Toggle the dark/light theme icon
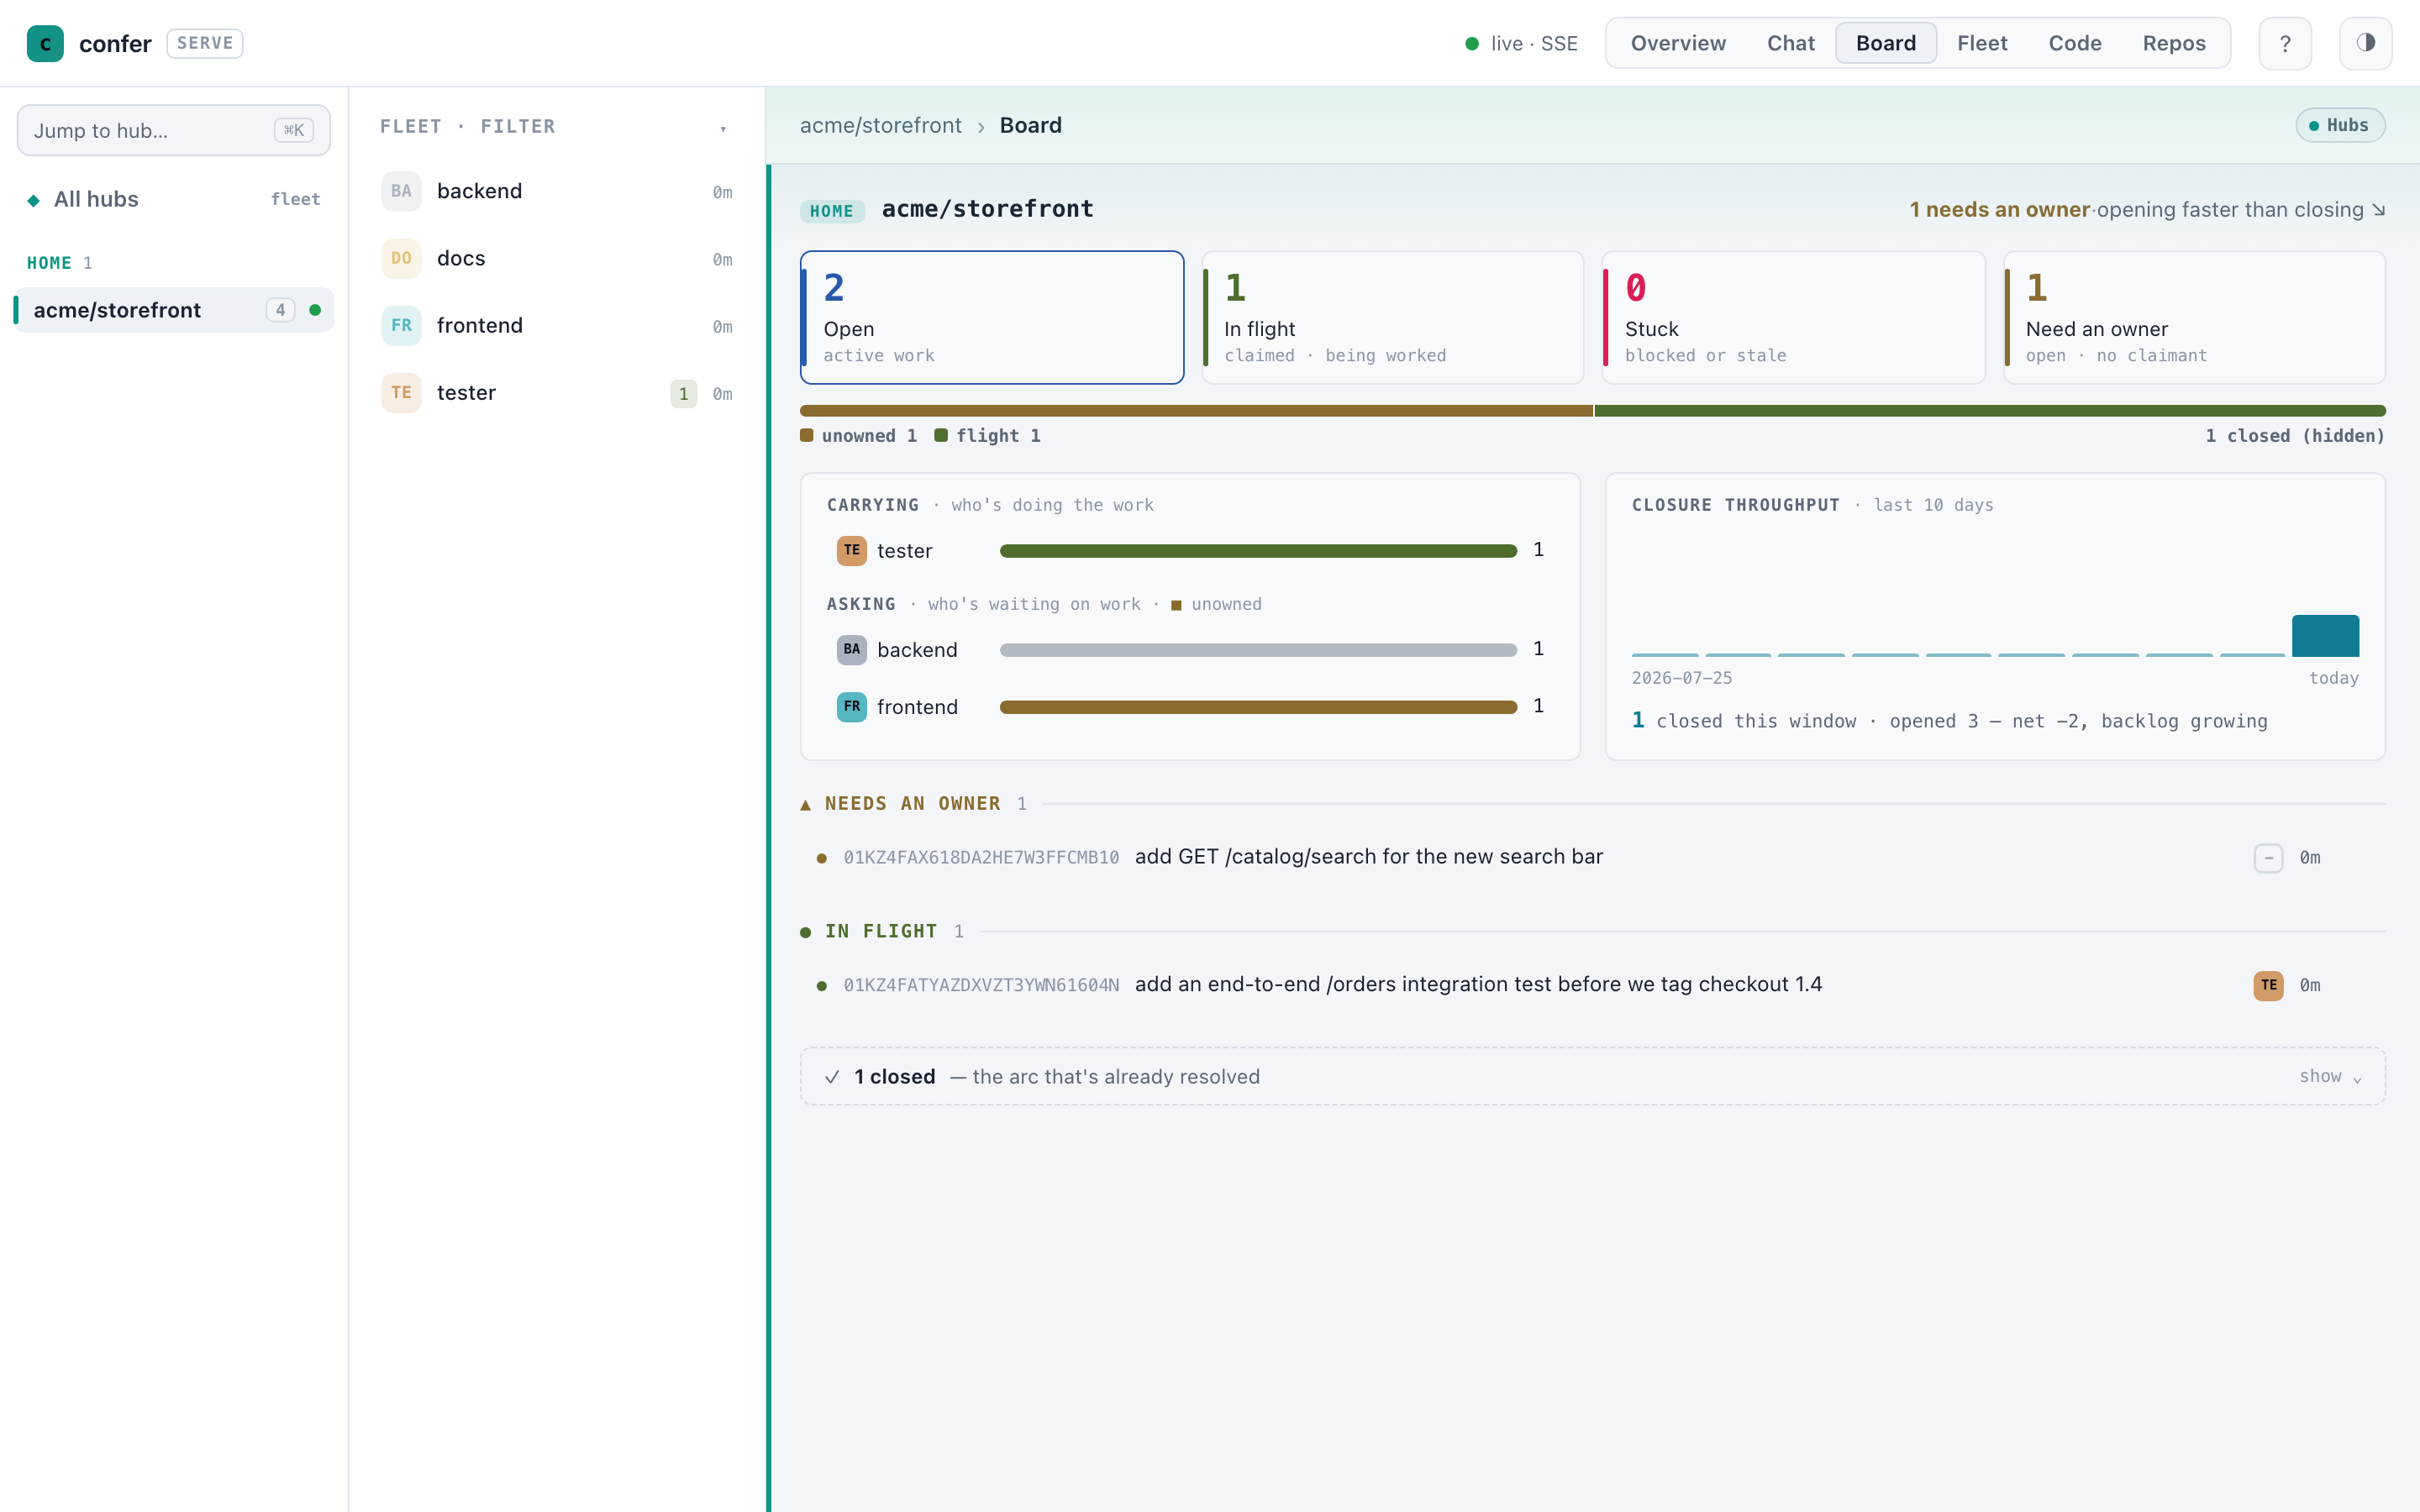 coord(2365,43)
